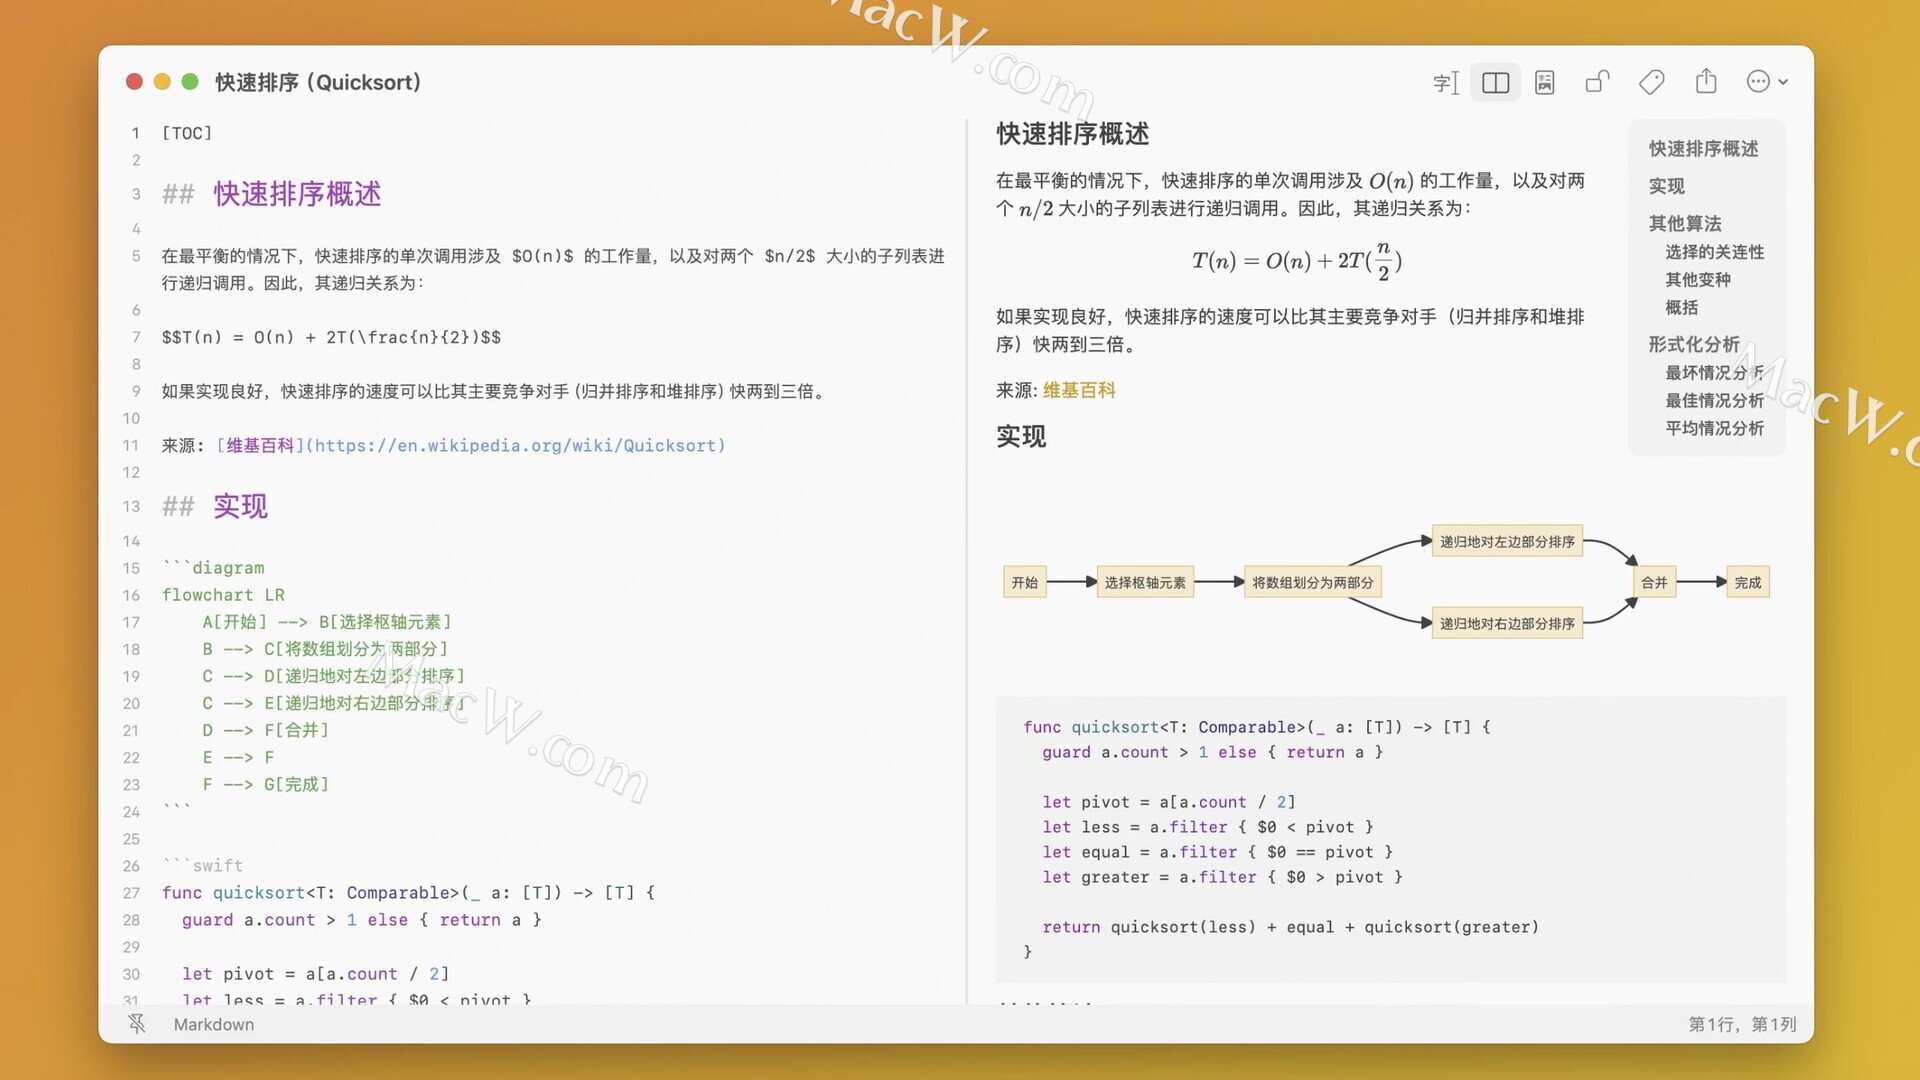Click the return quicksort line in preview code
Screen dimensions: 1920x1080
[1290, 927]
